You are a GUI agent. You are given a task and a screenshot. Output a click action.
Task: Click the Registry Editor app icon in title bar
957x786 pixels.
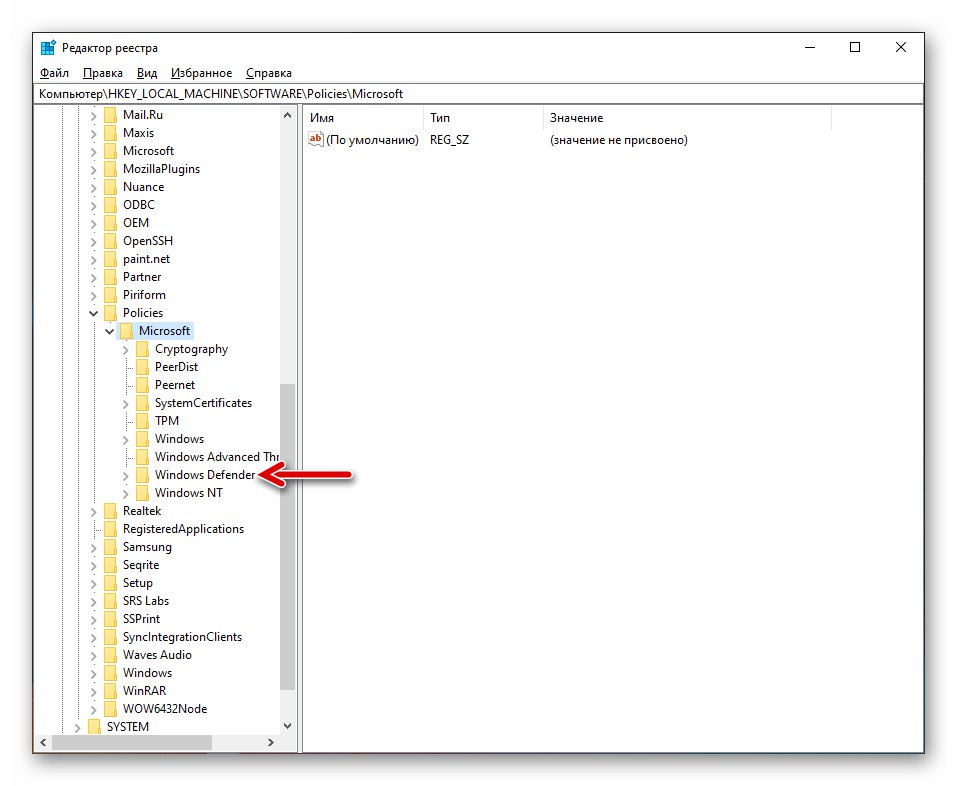[x=48, y=48]
